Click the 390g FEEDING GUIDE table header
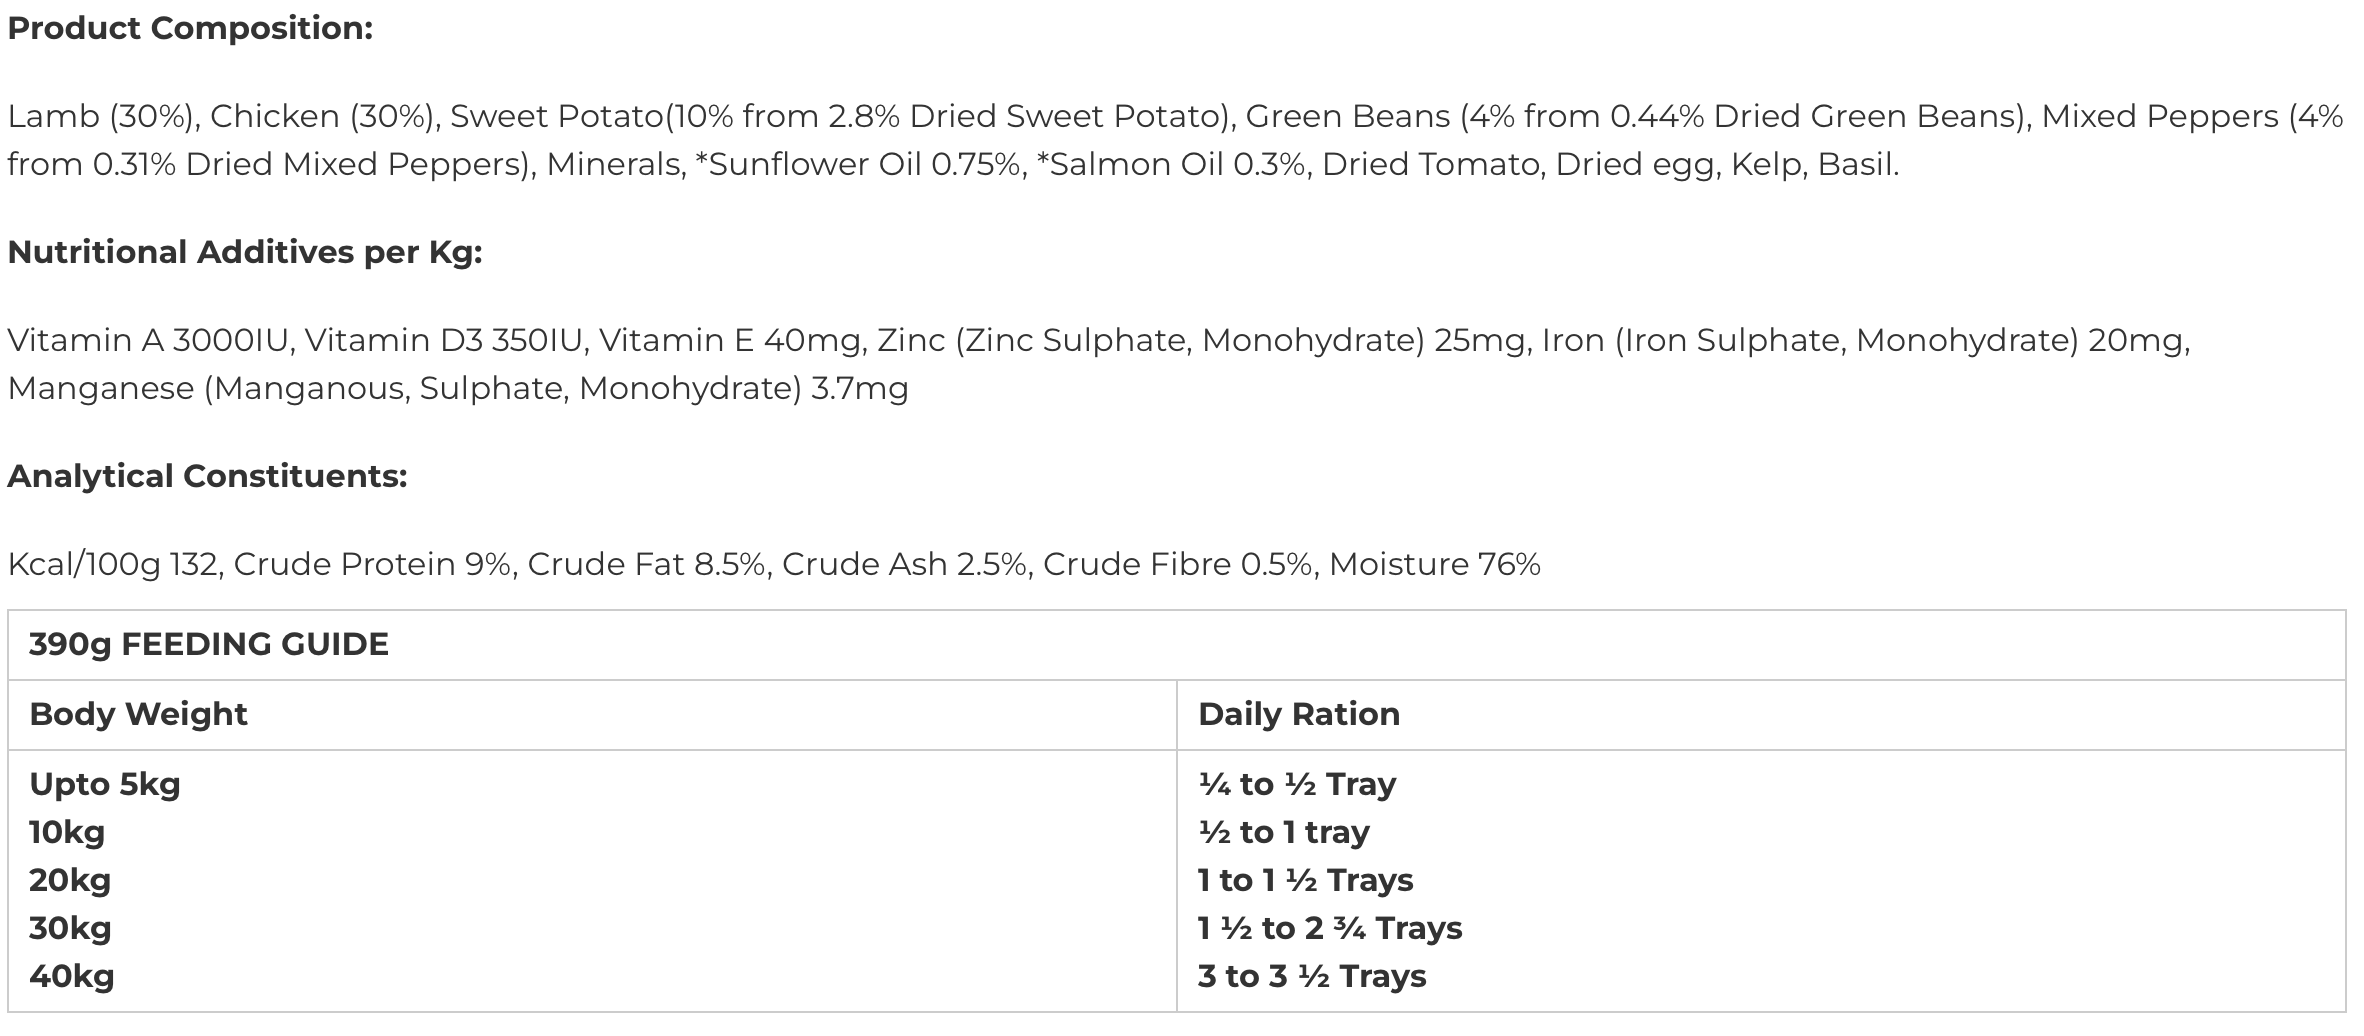Screen dimensions: 2364x1036 (x=209, y=644)
